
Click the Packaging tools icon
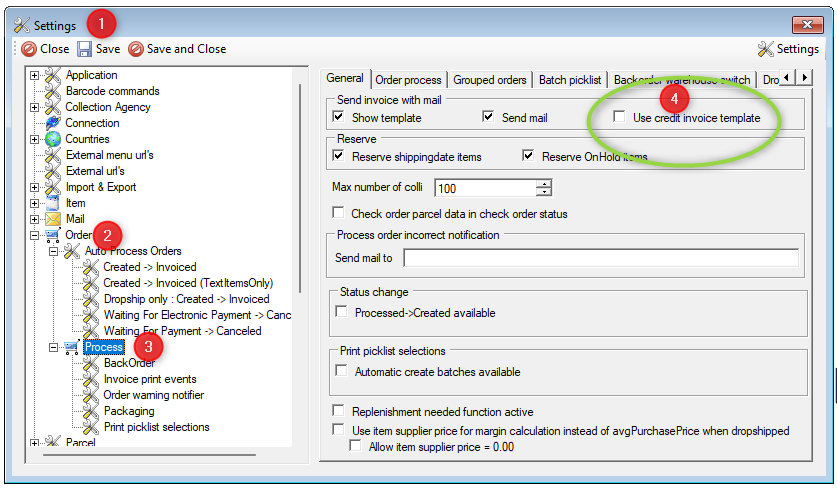91,411
